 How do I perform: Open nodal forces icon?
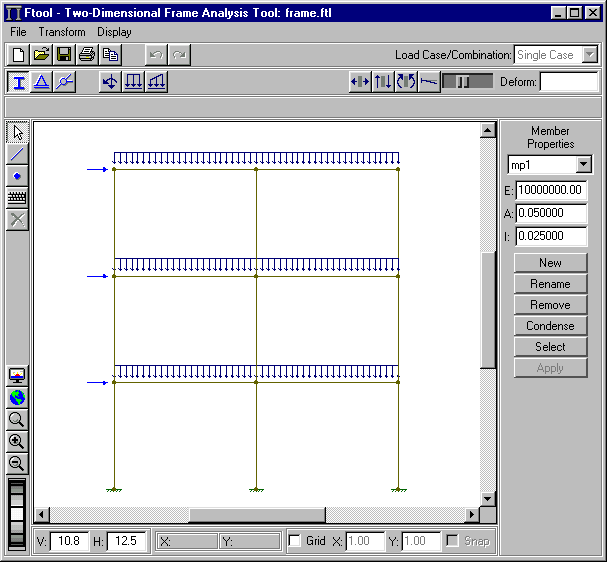tap(110, 82)
